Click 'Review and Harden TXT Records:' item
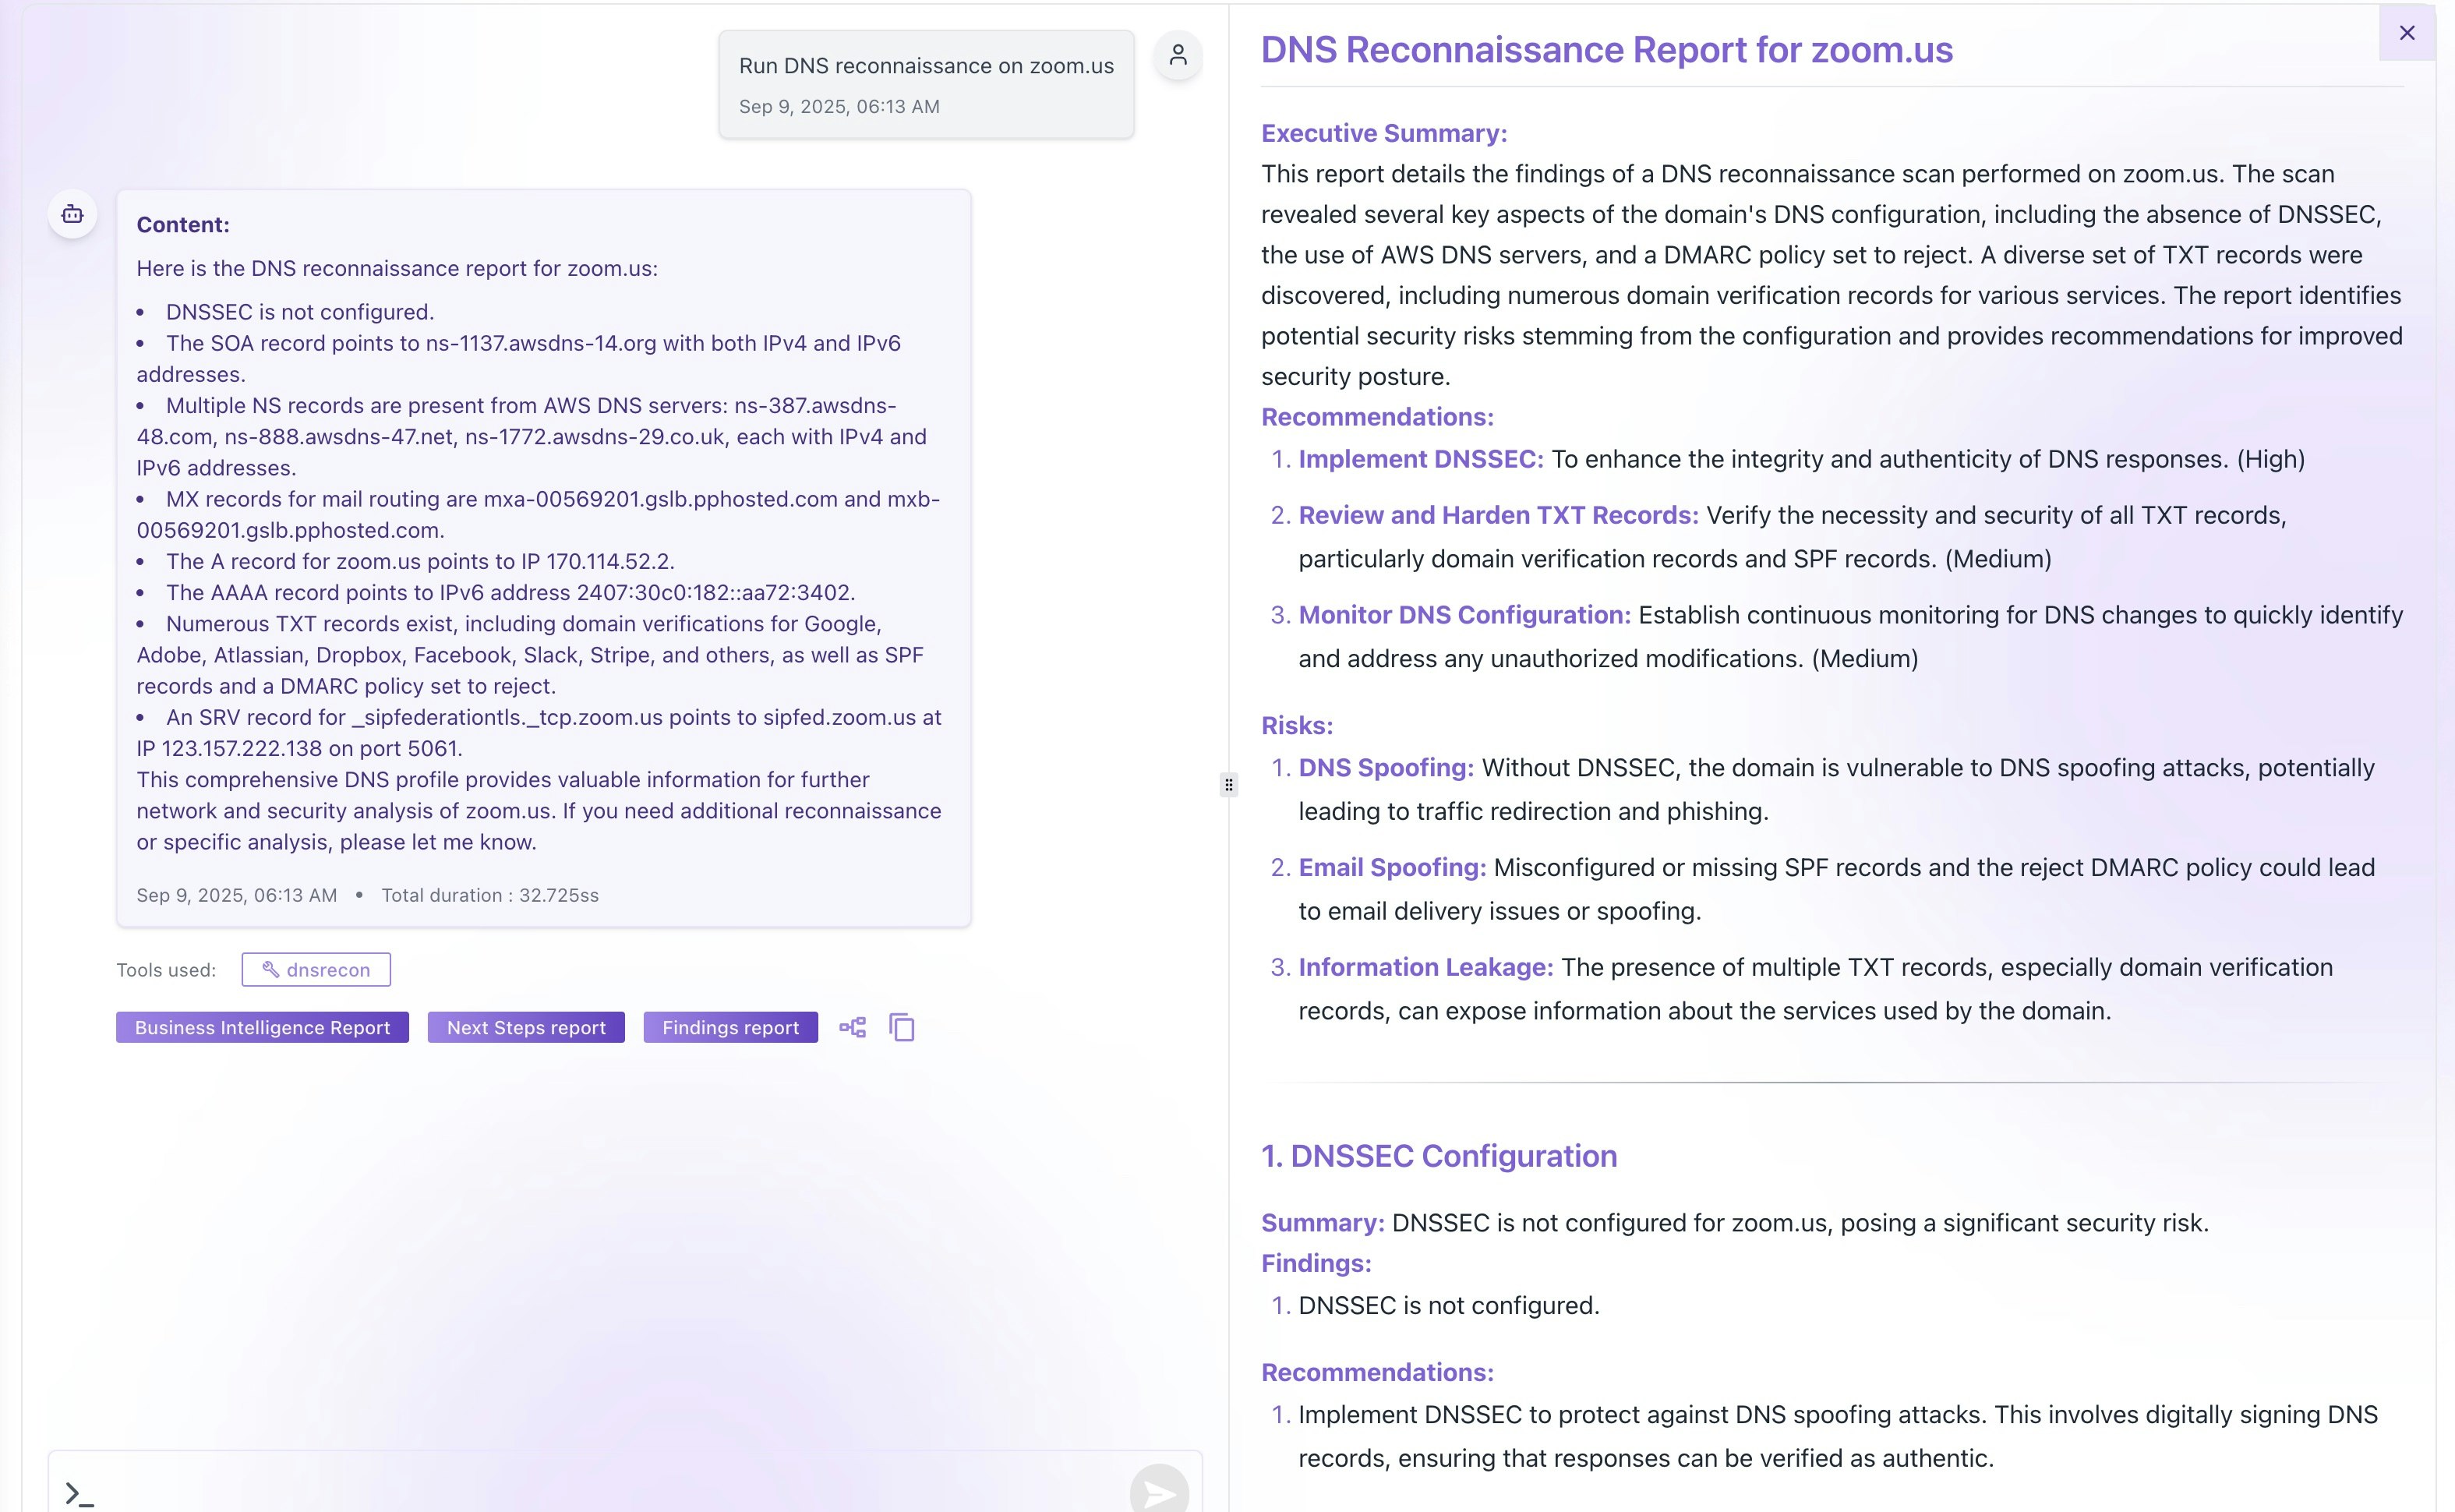Screen dimensions: 2455x1512 point(1498,515)
